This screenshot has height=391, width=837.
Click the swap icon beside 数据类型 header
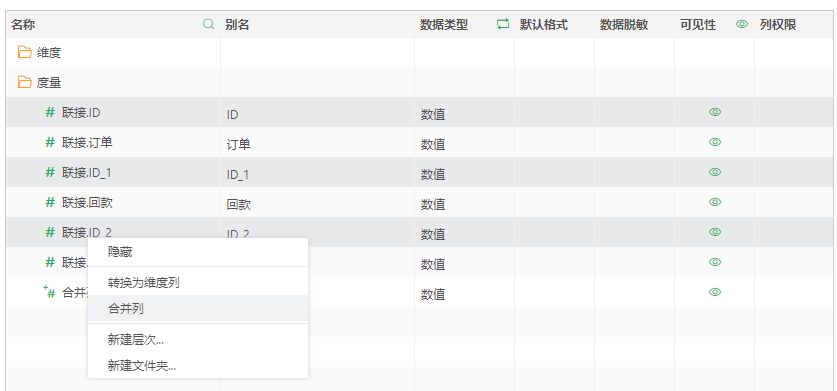502,24
